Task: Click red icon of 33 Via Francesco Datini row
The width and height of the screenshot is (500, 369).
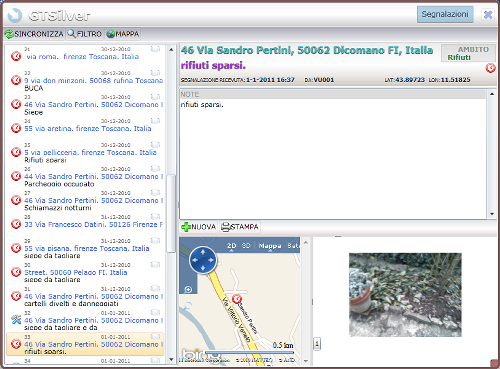Action: 16,224
